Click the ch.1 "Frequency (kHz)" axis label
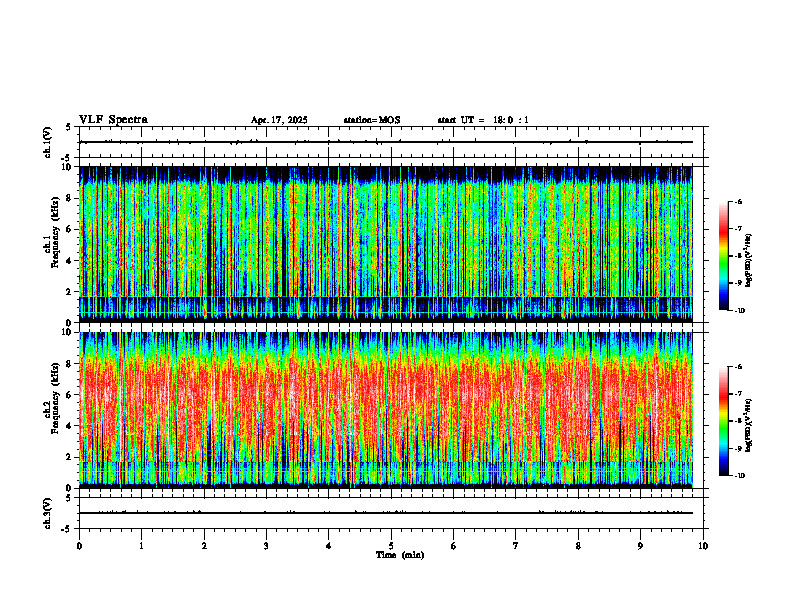 (56, 233)
